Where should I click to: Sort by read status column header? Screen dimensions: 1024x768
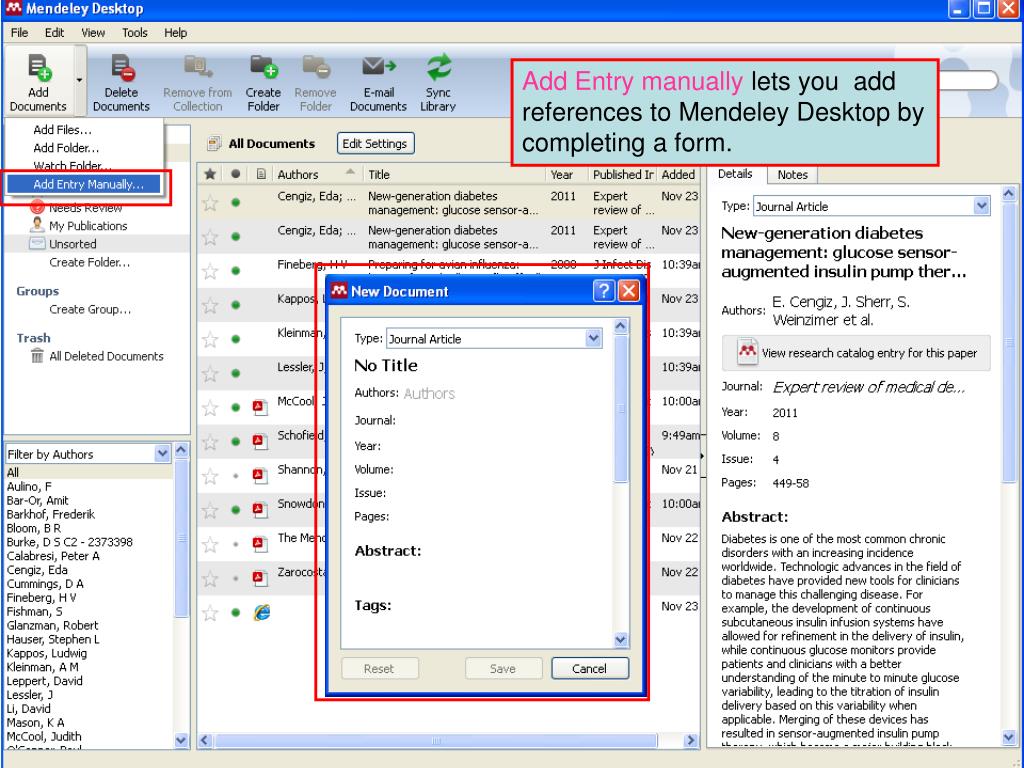pos(236,174)
